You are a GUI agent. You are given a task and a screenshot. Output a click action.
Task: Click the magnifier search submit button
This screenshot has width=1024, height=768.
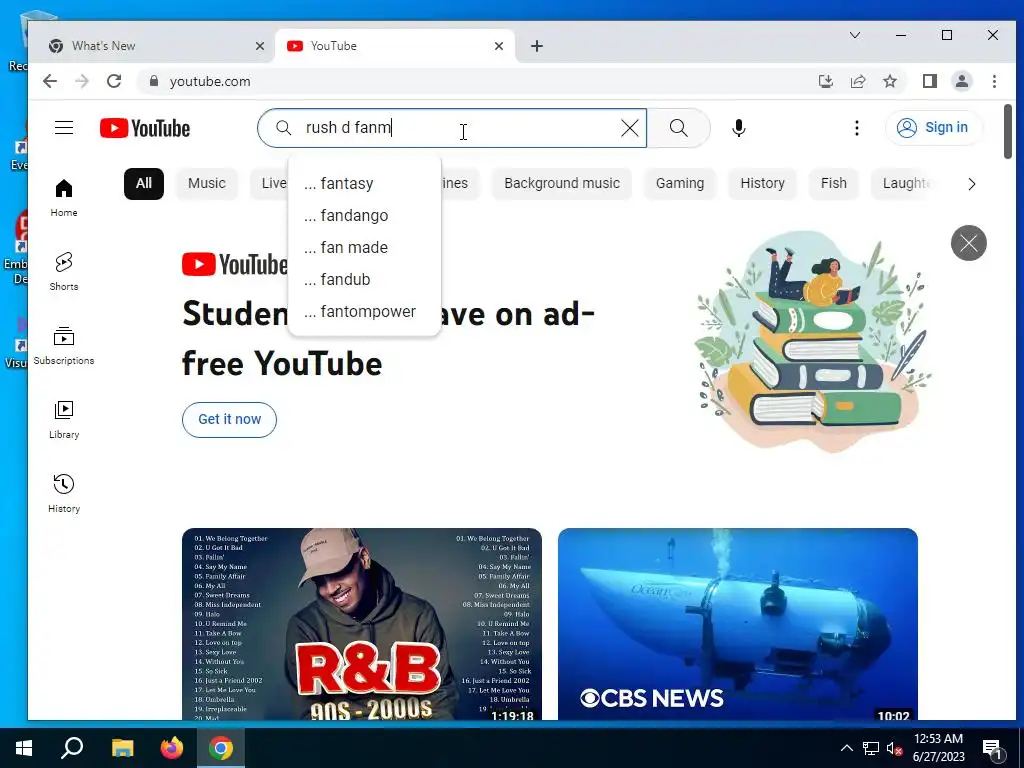(679, 128)
